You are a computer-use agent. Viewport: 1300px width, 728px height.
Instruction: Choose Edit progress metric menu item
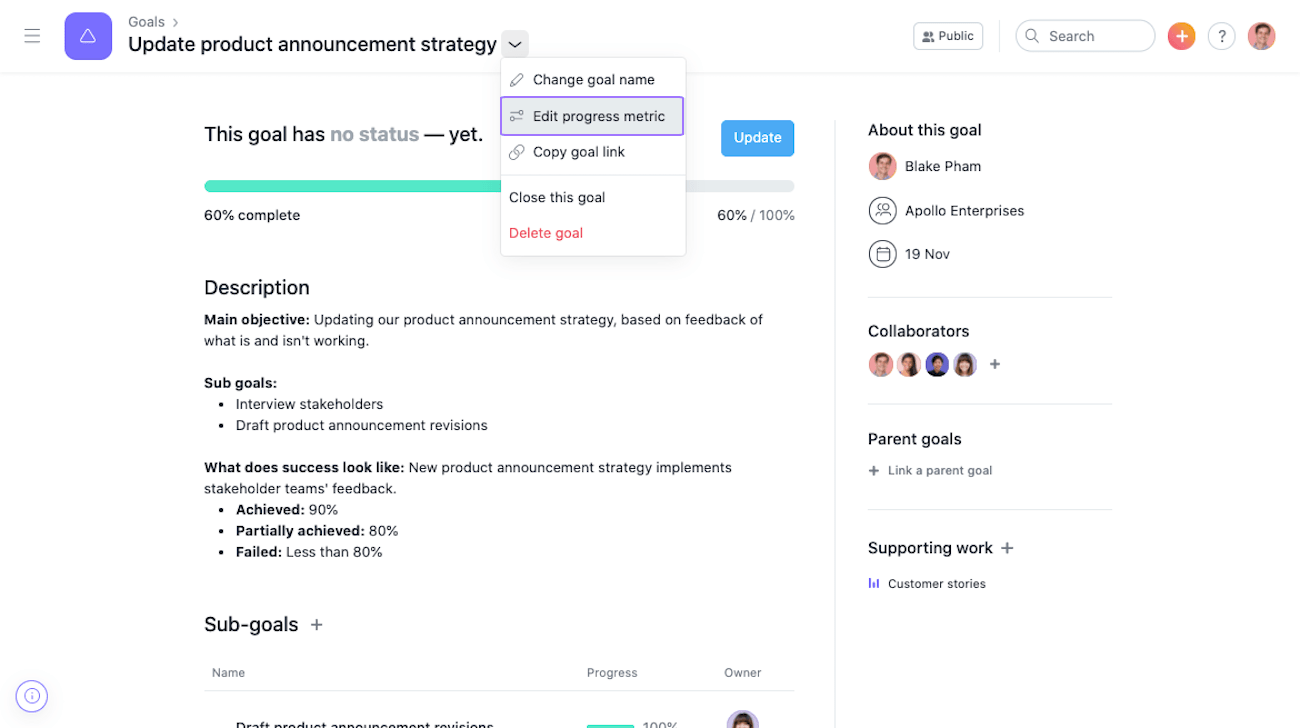click(592, 116)
